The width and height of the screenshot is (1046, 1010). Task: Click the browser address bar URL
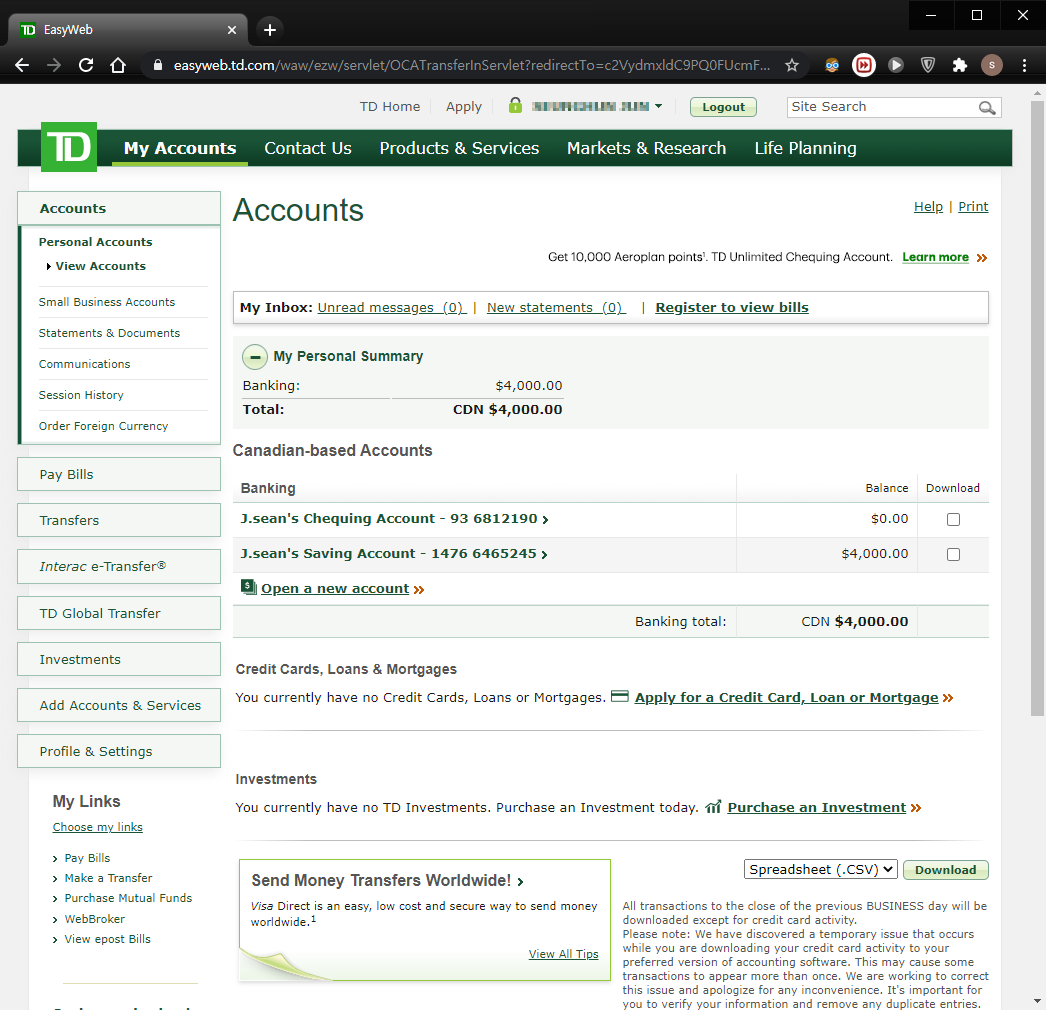[472, 65]
